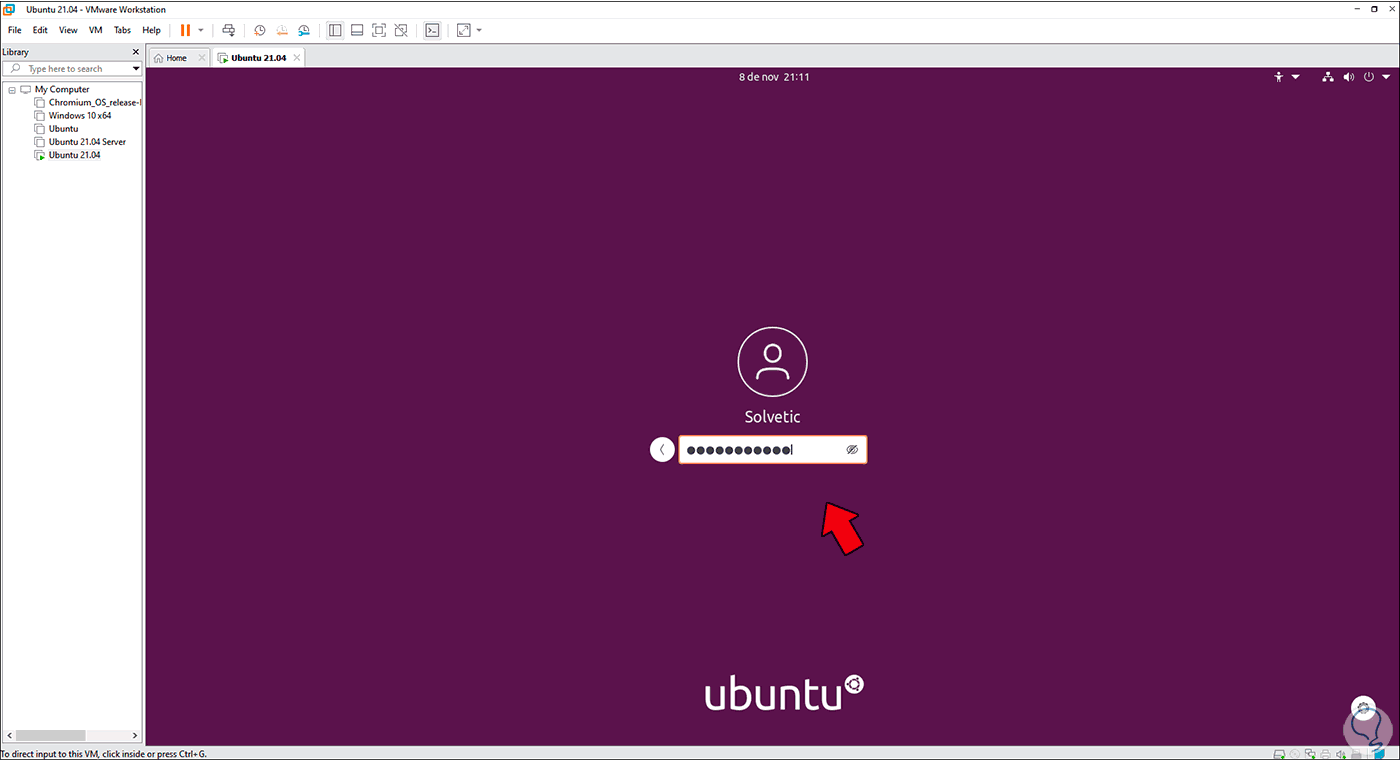Screen dimensions: 1400x760
Task: Click the Ubuntu volume icon
Action: (x=1348, y=77)
